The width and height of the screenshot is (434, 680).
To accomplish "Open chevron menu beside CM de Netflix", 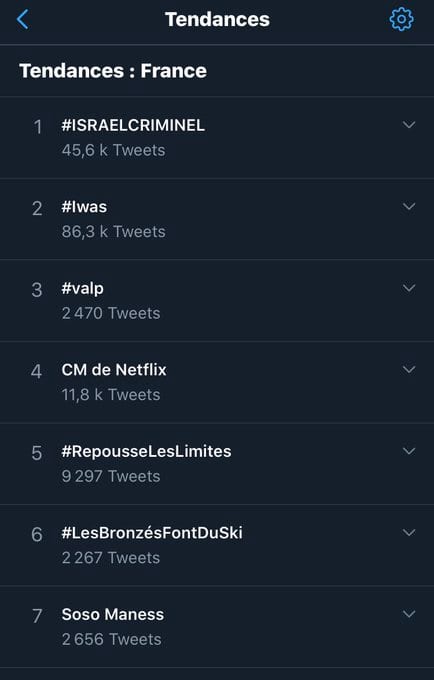I will pyautogui.click(x=409, y=369).
